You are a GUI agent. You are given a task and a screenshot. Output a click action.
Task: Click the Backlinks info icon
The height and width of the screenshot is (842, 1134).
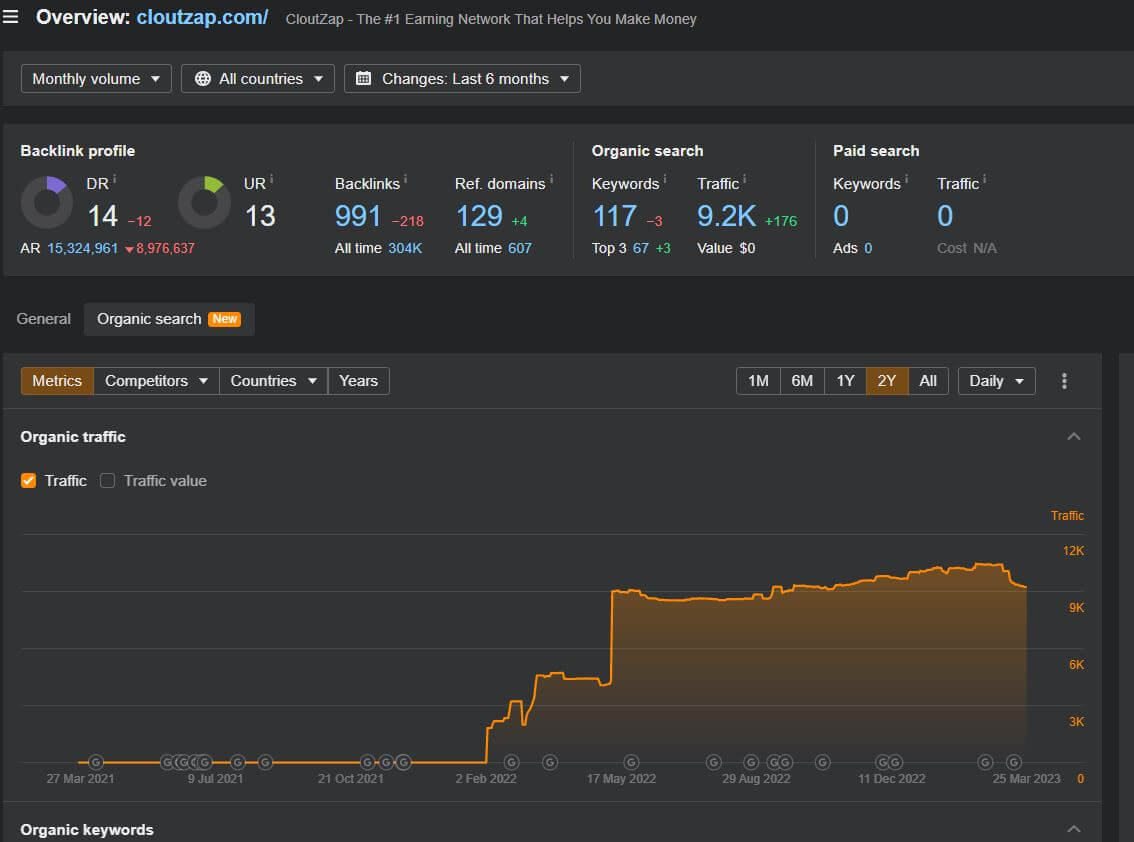point(407,180)
